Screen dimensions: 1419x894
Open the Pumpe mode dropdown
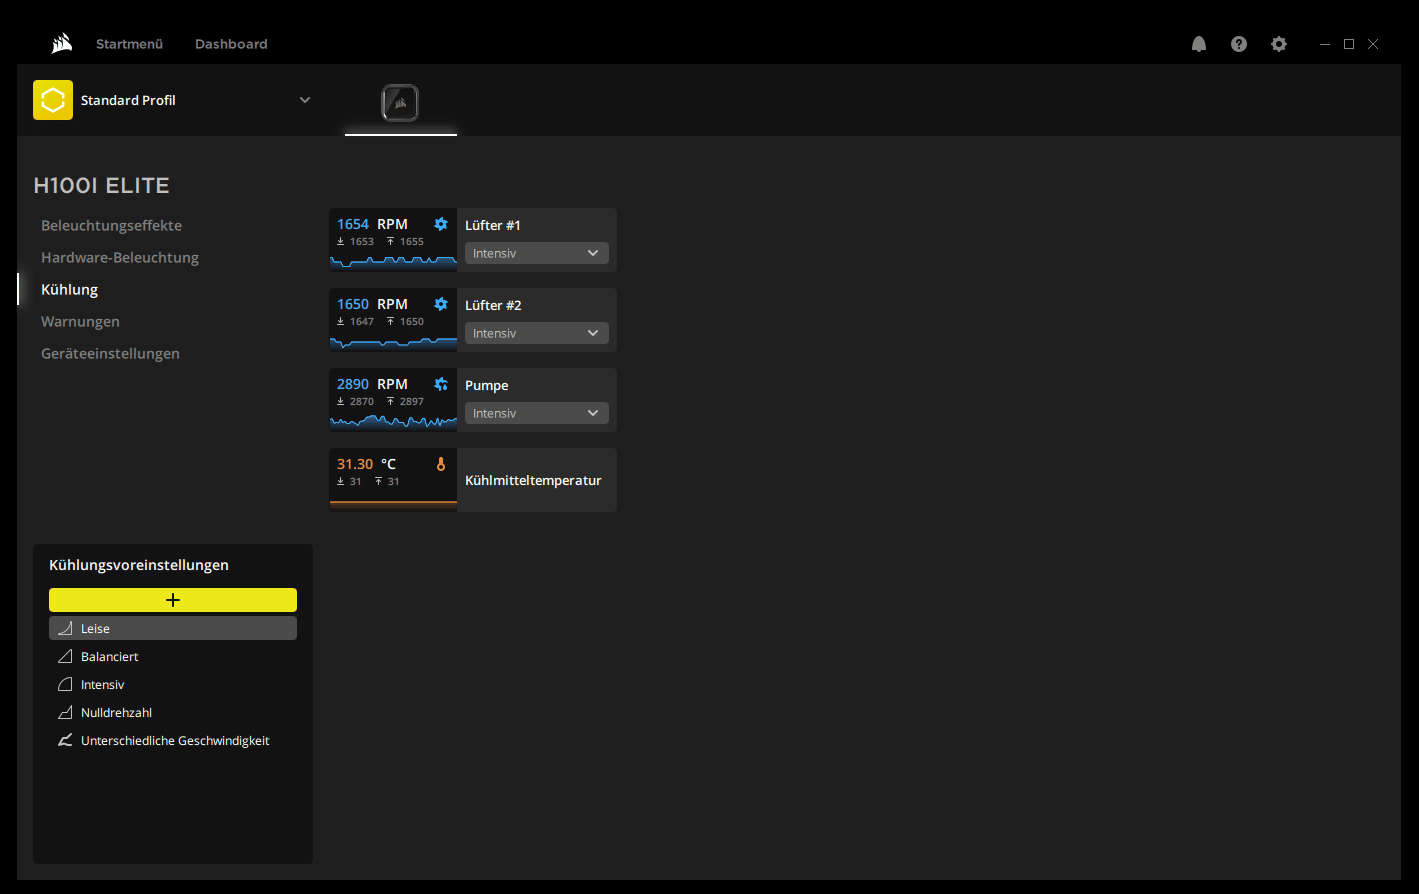536,413
